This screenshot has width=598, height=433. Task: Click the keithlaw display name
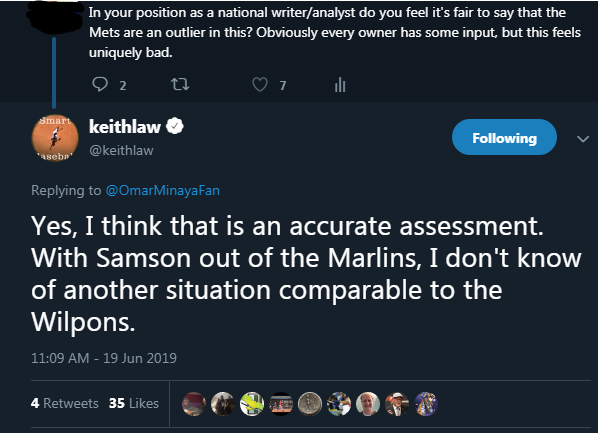point(125,127)
